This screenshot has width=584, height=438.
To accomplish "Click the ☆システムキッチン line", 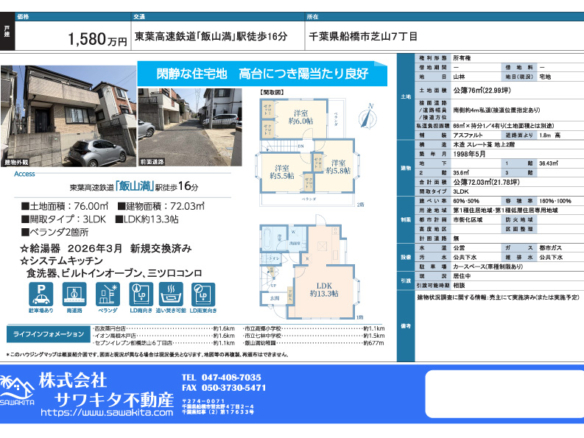I will pyautogui.click(x=62, y=261).
